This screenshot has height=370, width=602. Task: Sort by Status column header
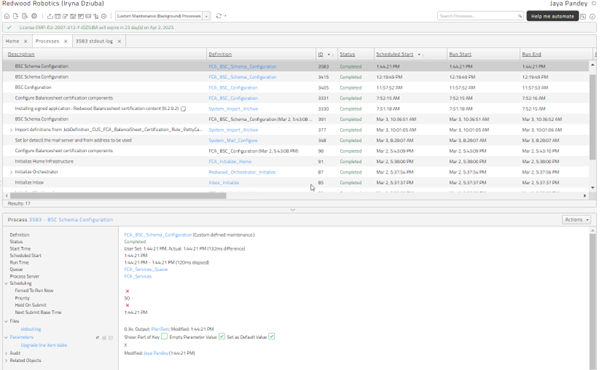(x=347, y=55)
